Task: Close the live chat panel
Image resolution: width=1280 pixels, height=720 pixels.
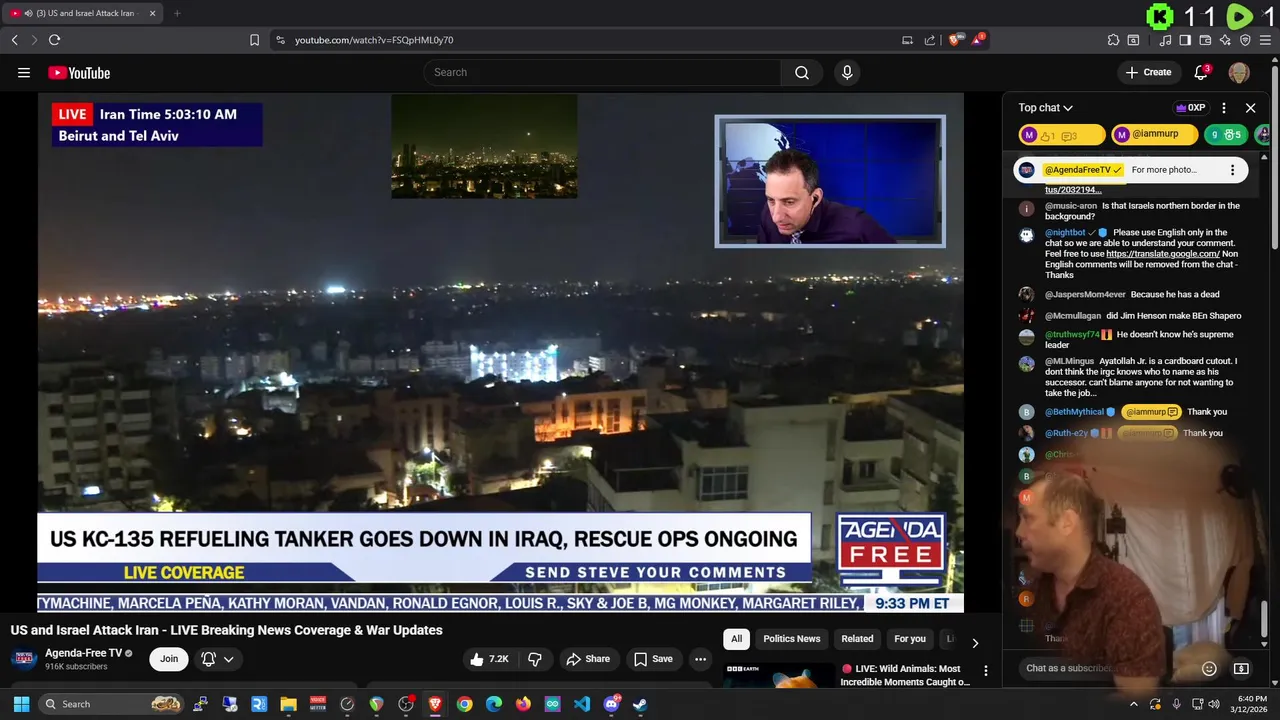Action: tap(1250, 107)
